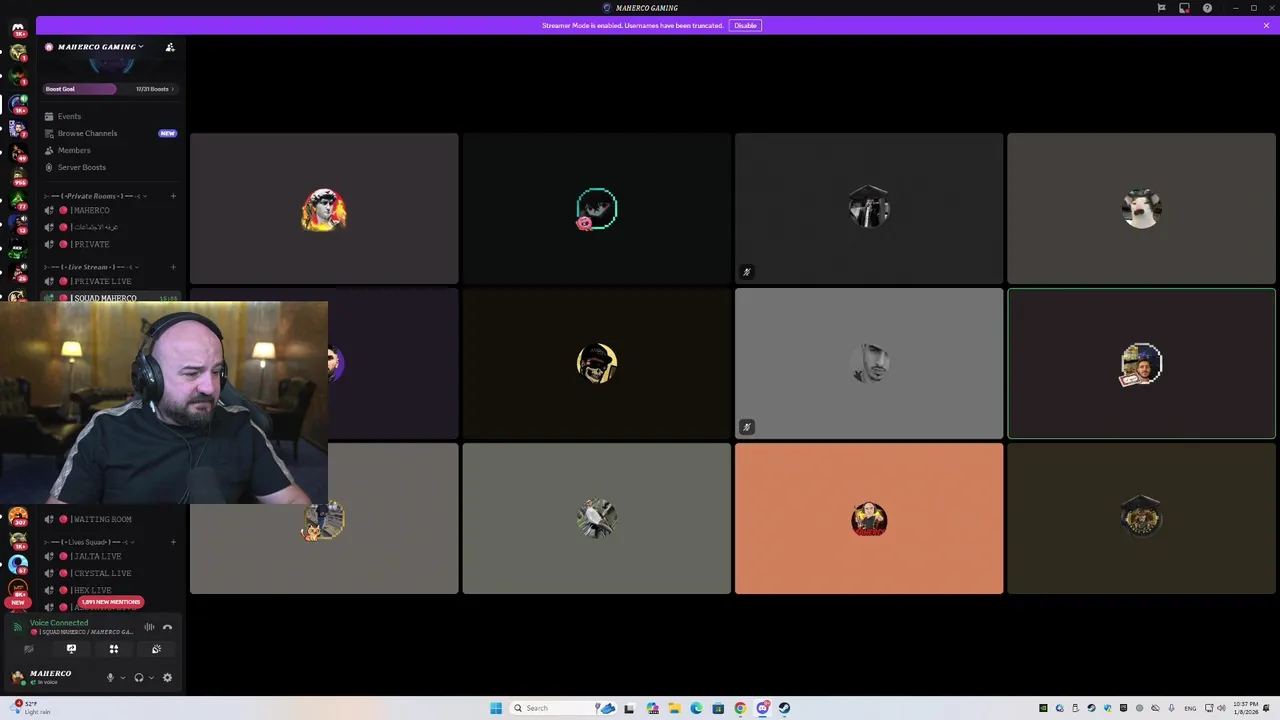The image size is (1280, 720).
Task: Open the server with the 77 badge
Action: tap(17, 202)
